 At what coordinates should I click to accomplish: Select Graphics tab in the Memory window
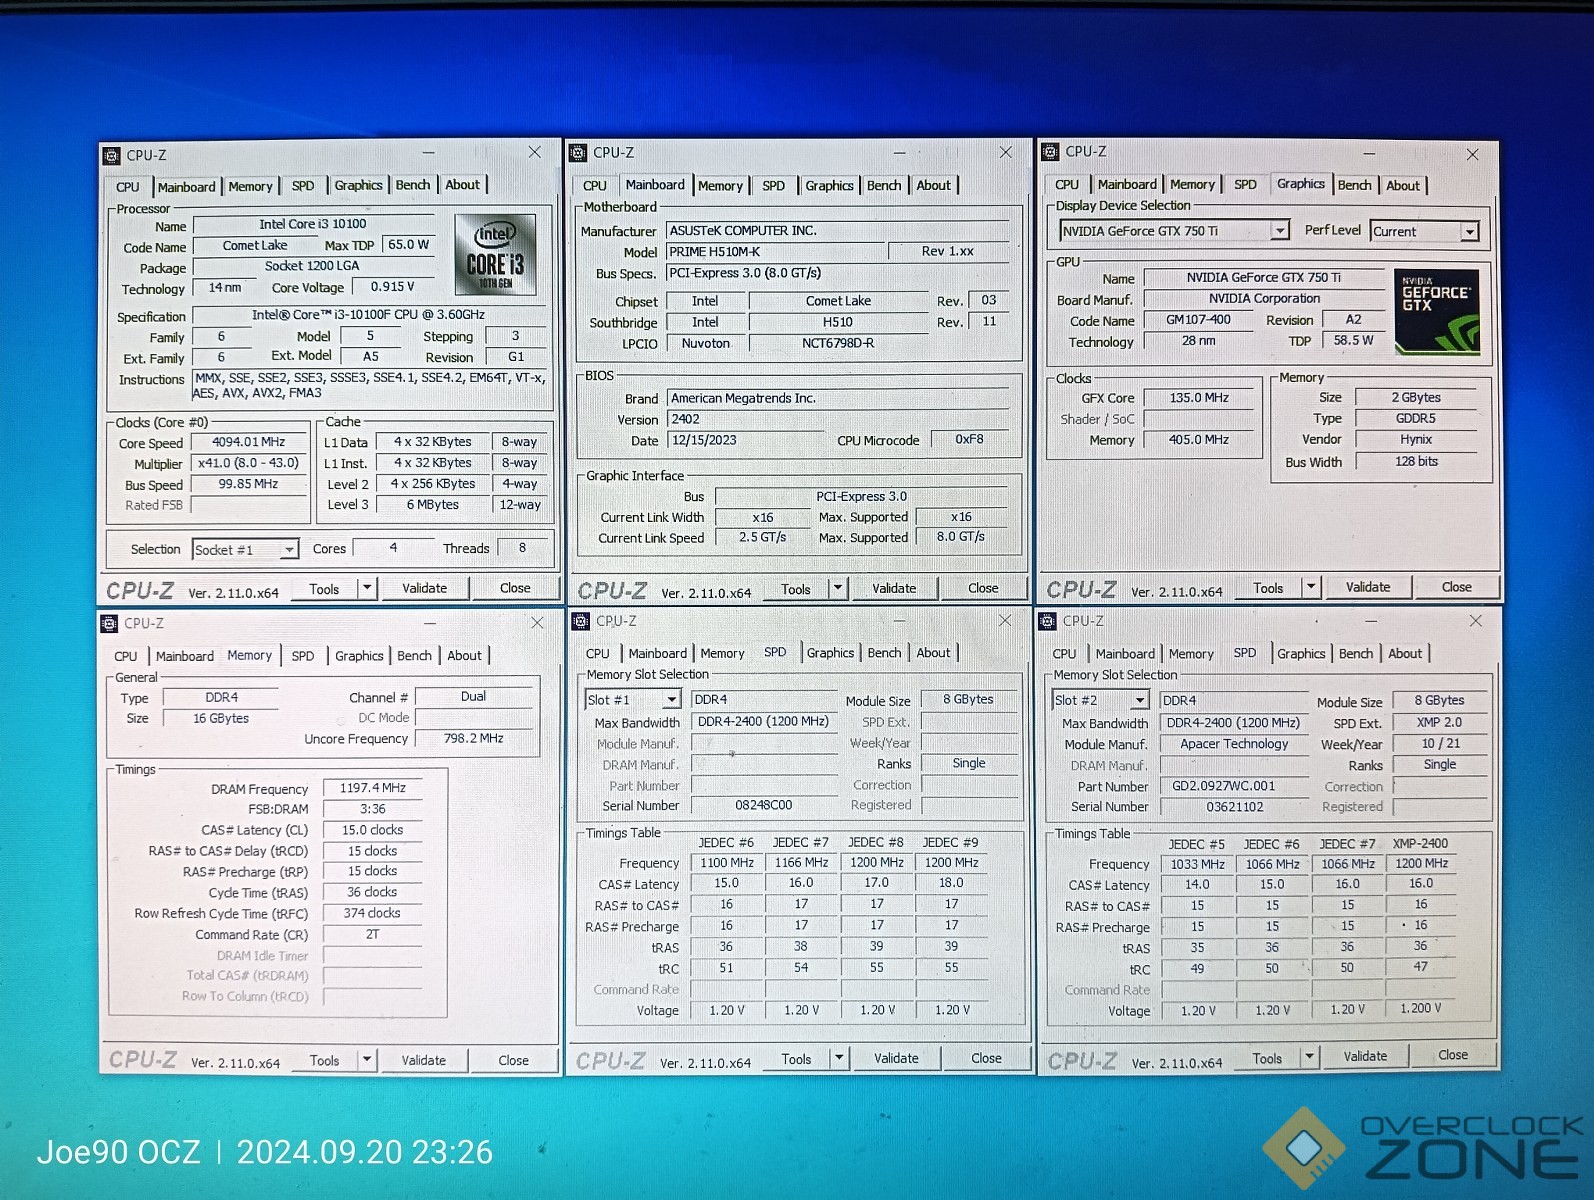point(359,656)
